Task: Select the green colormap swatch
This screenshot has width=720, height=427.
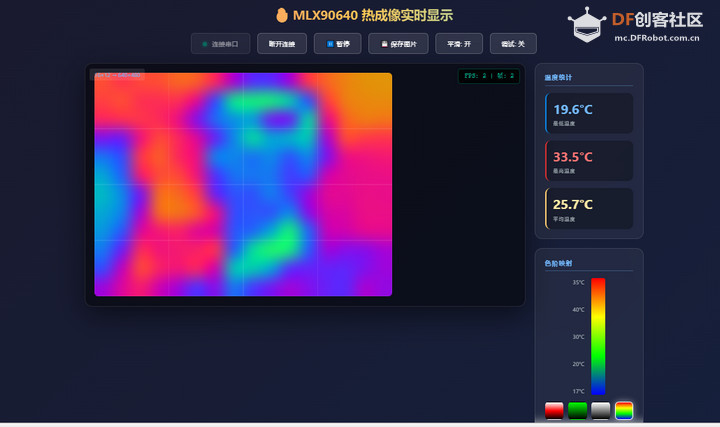Action: click(x=577, y=410)
